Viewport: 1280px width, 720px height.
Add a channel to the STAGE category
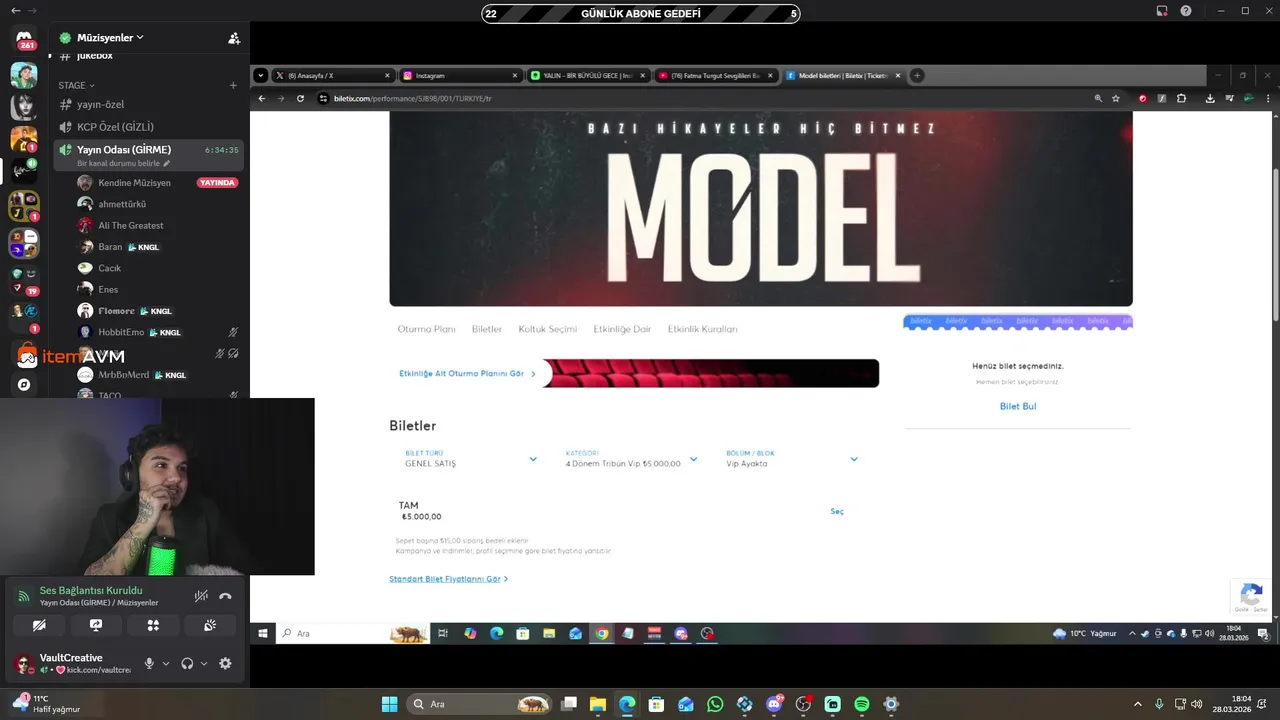coord(233,85)
